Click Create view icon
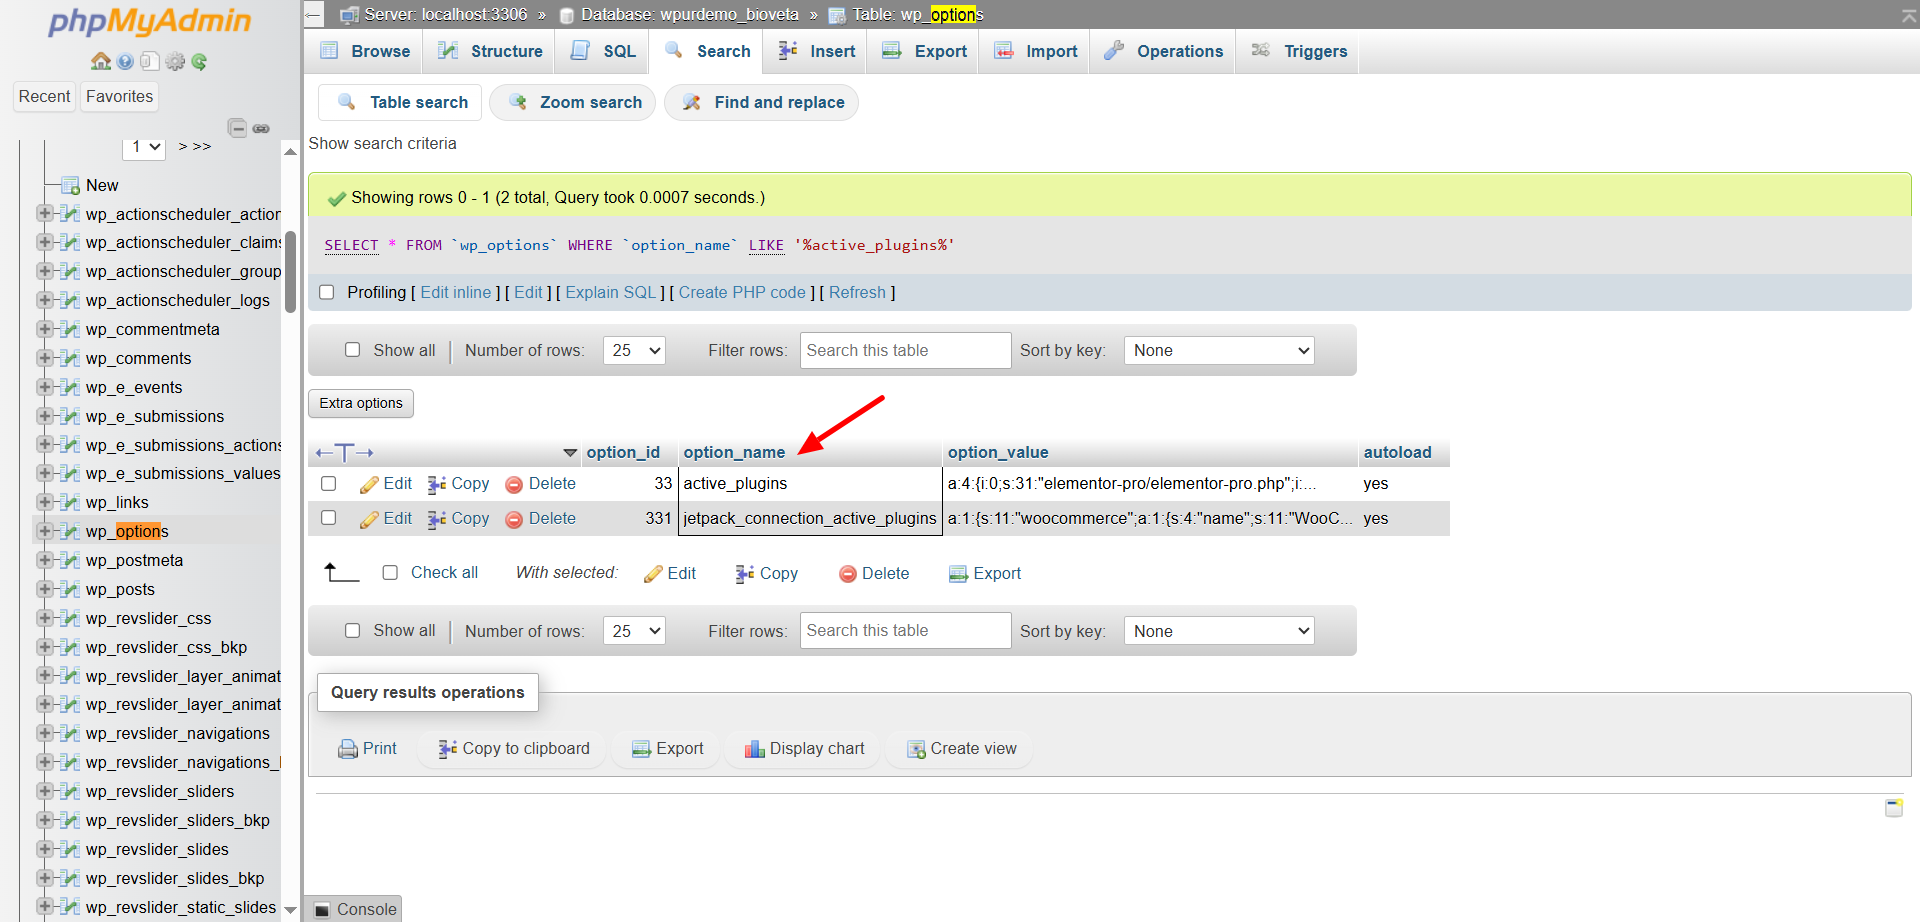Image resolution: width=1920 pixels, height=922 pixels. tap(916, 749)
